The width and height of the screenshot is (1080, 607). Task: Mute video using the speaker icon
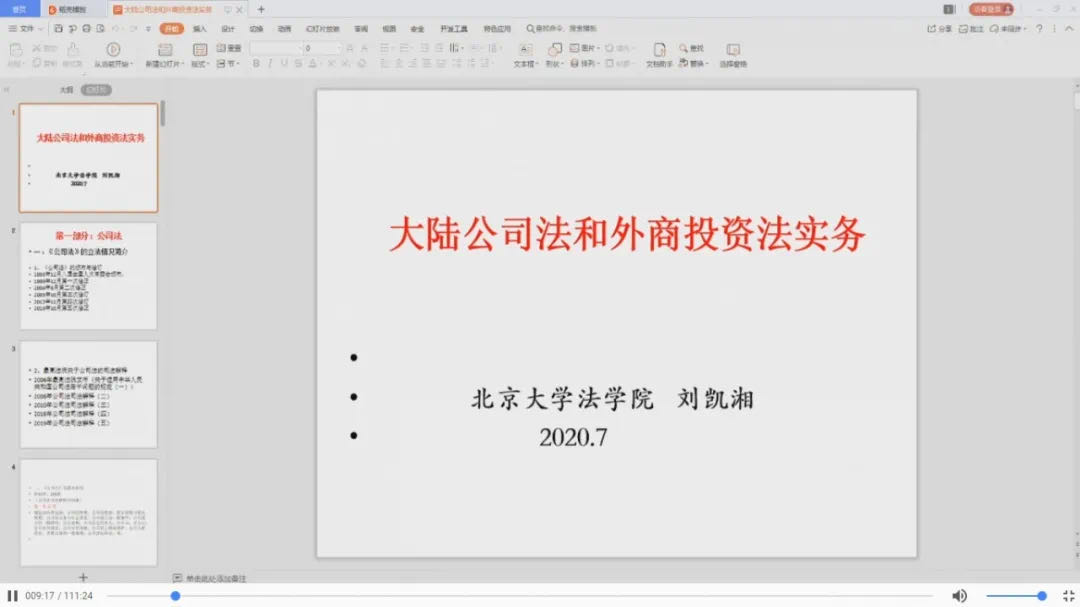click(959, 596)
